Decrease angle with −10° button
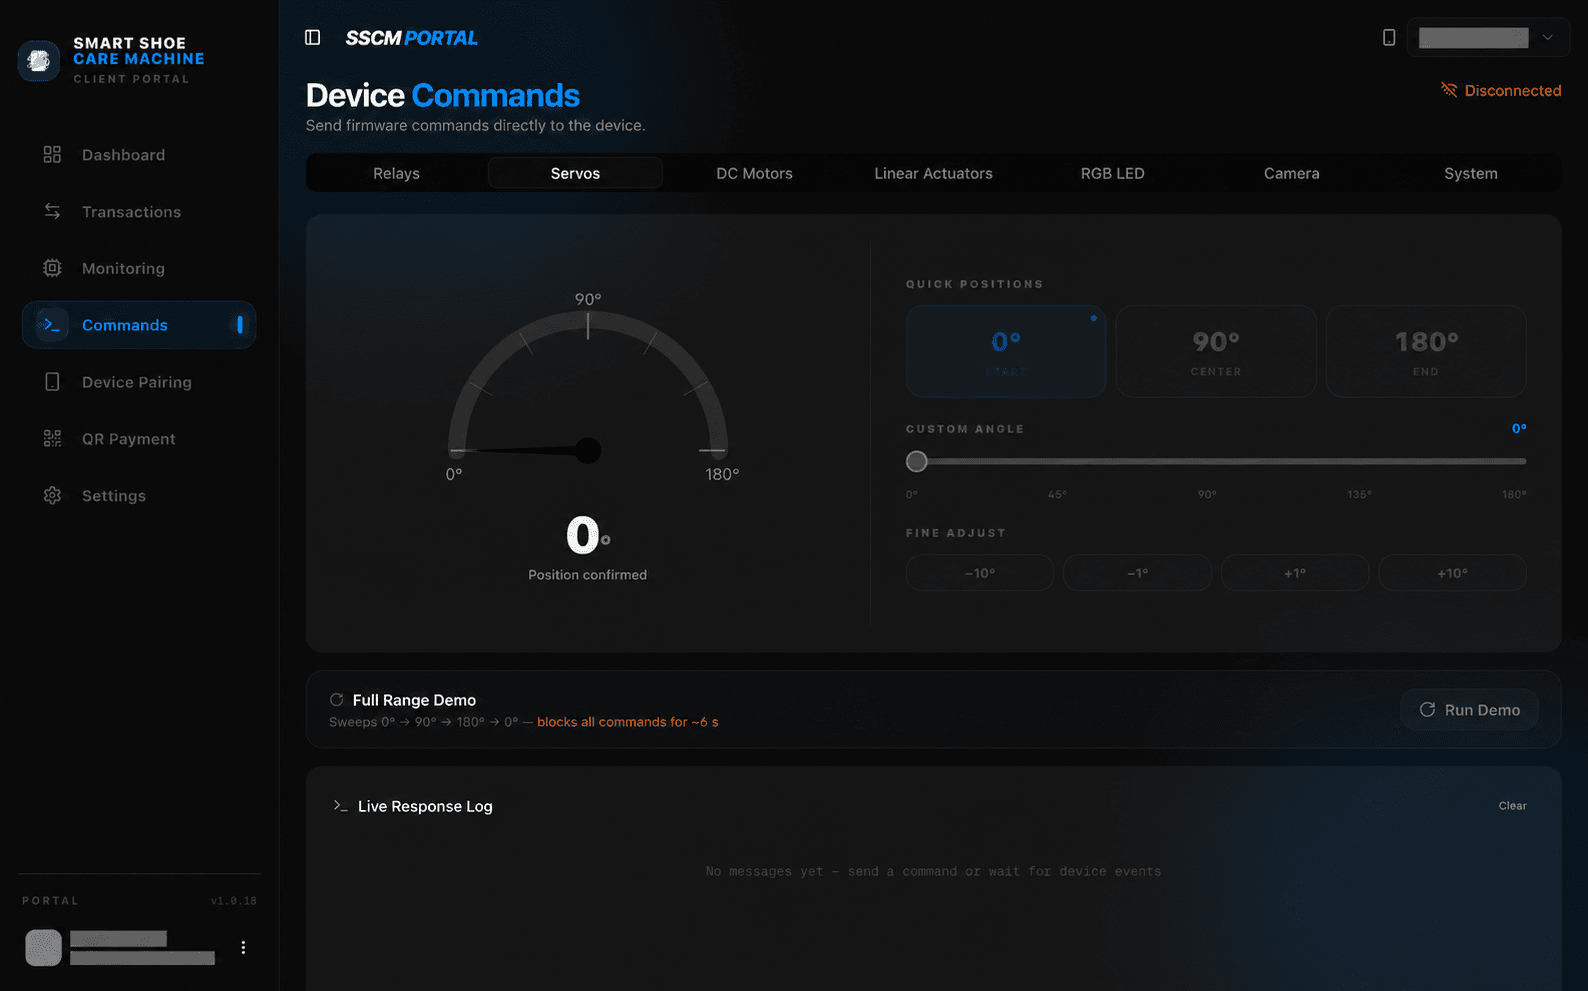The width and height of the screenshot is (1588, 991). [x=980, y=573]
